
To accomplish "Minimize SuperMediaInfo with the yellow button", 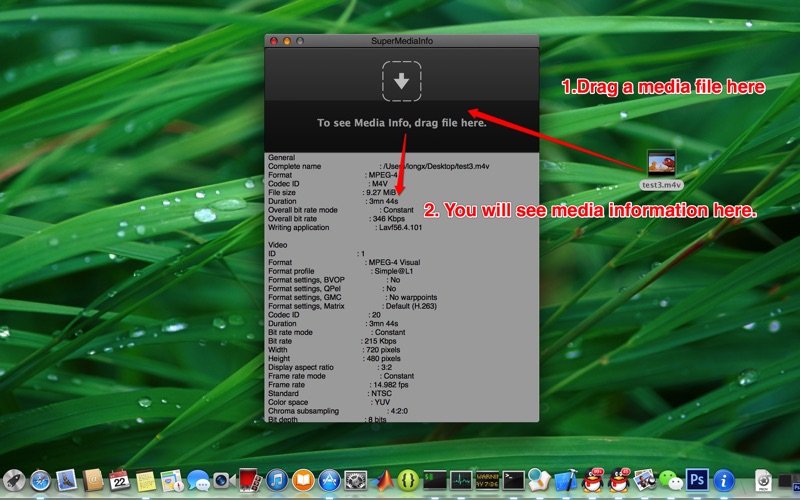I will 287,41.
